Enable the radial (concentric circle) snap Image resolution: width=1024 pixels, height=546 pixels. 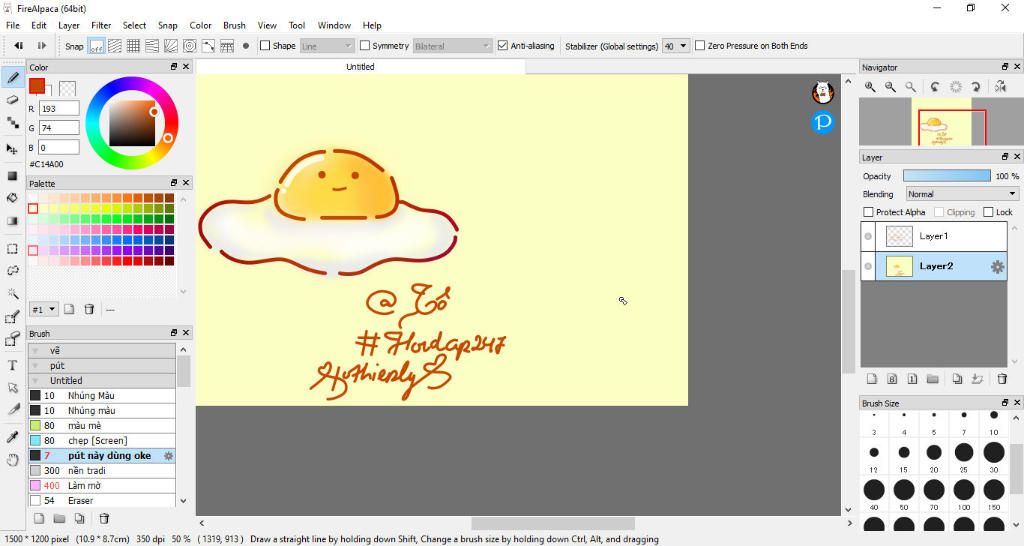pos(189,46)
